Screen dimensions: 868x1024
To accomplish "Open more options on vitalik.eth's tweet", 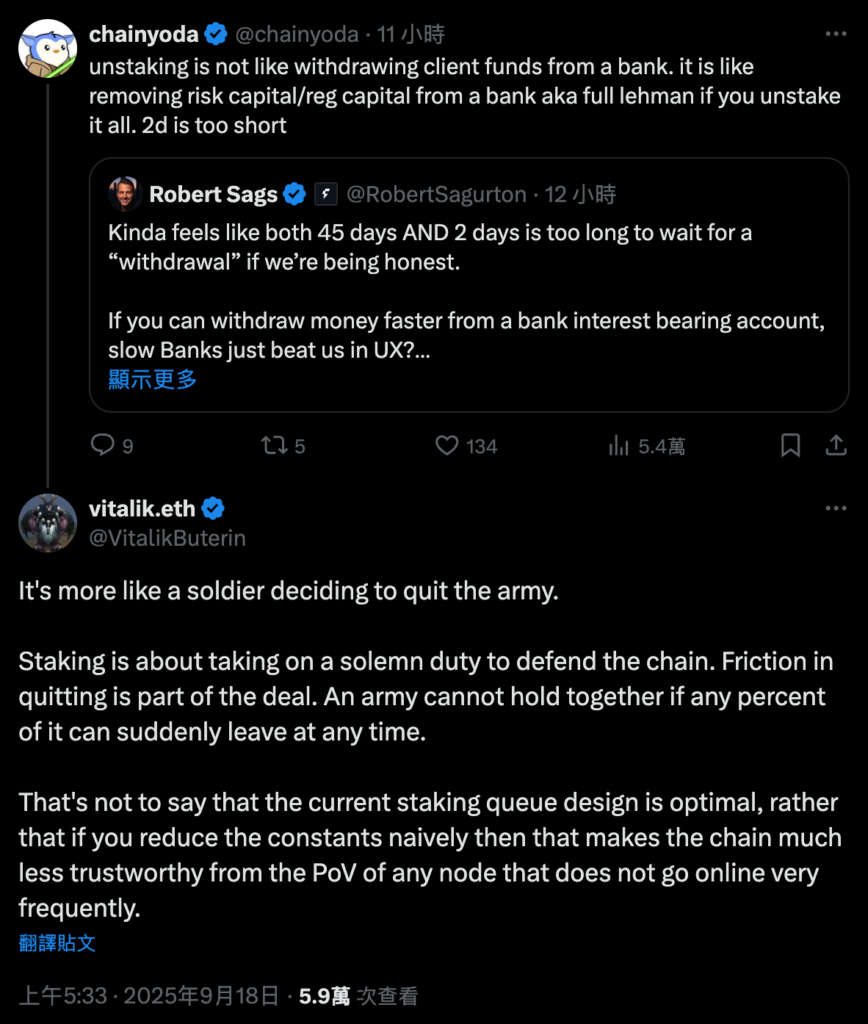I will pyautogui.click(x=835, y=508).
